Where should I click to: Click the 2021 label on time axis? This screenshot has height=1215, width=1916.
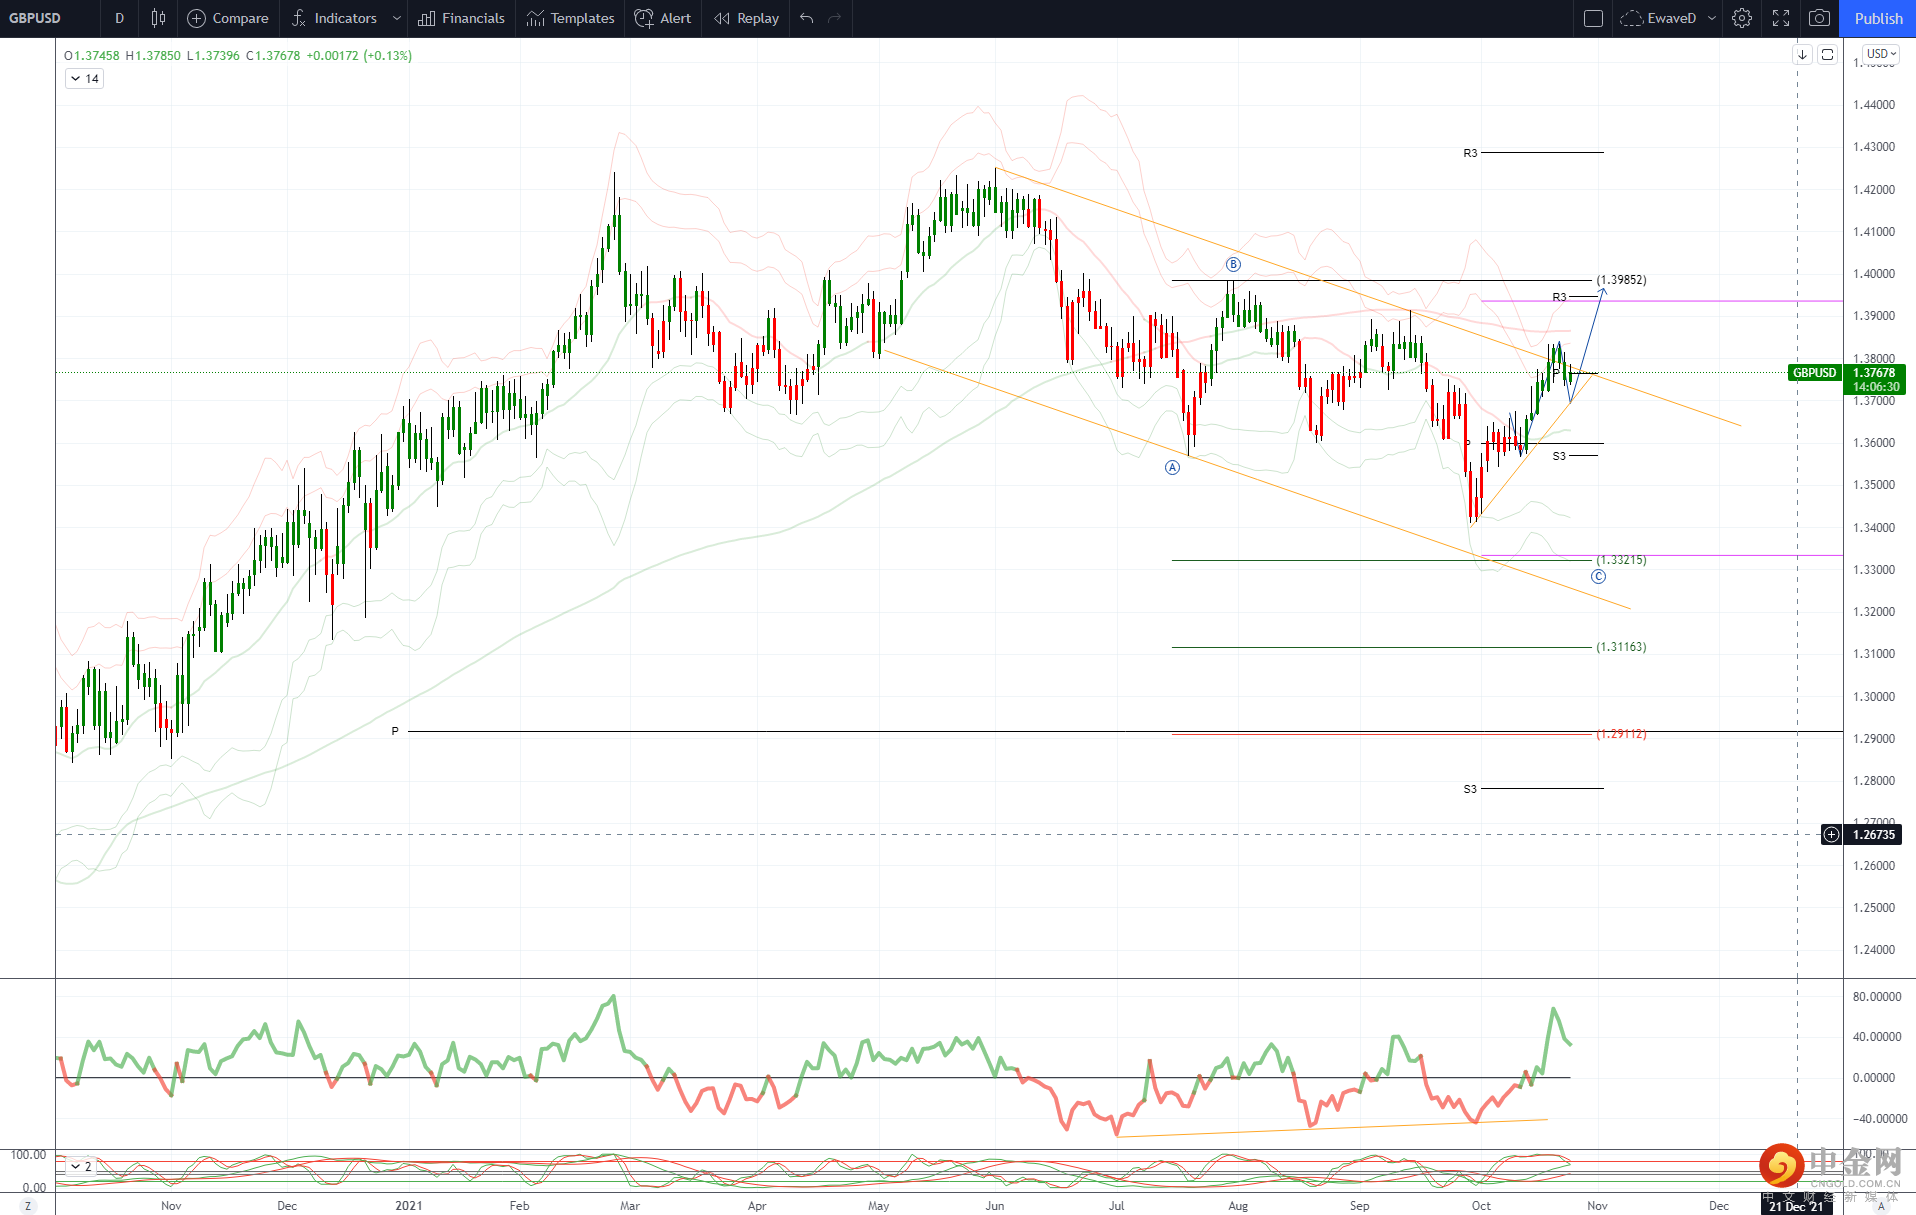pos(408,1205)
